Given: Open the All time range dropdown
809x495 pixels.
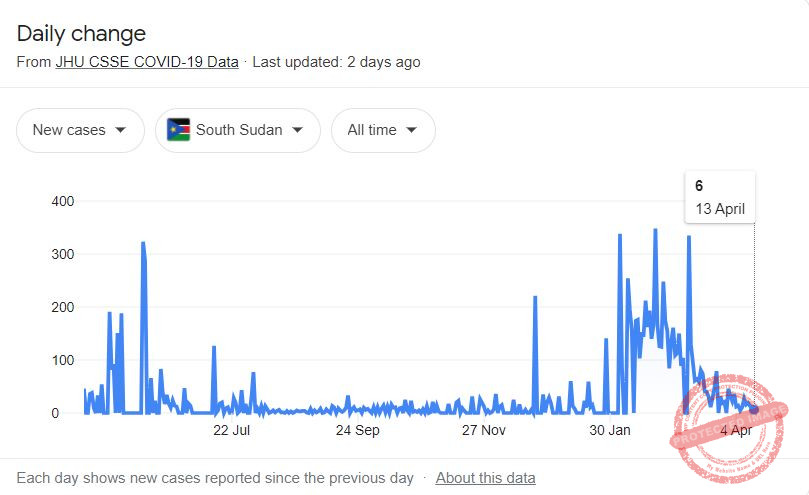Looking at the screenshot, I should click(383, 130).
